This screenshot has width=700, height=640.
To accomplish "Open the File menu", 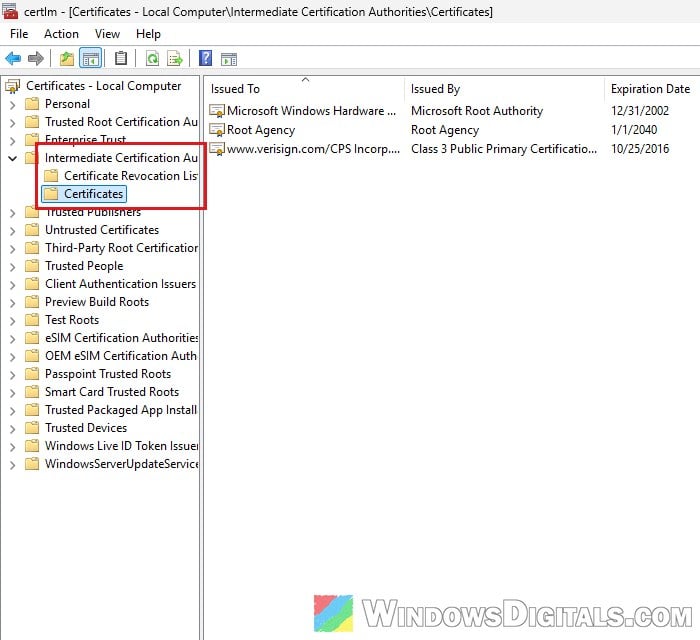I will click(x=19, y=34).
